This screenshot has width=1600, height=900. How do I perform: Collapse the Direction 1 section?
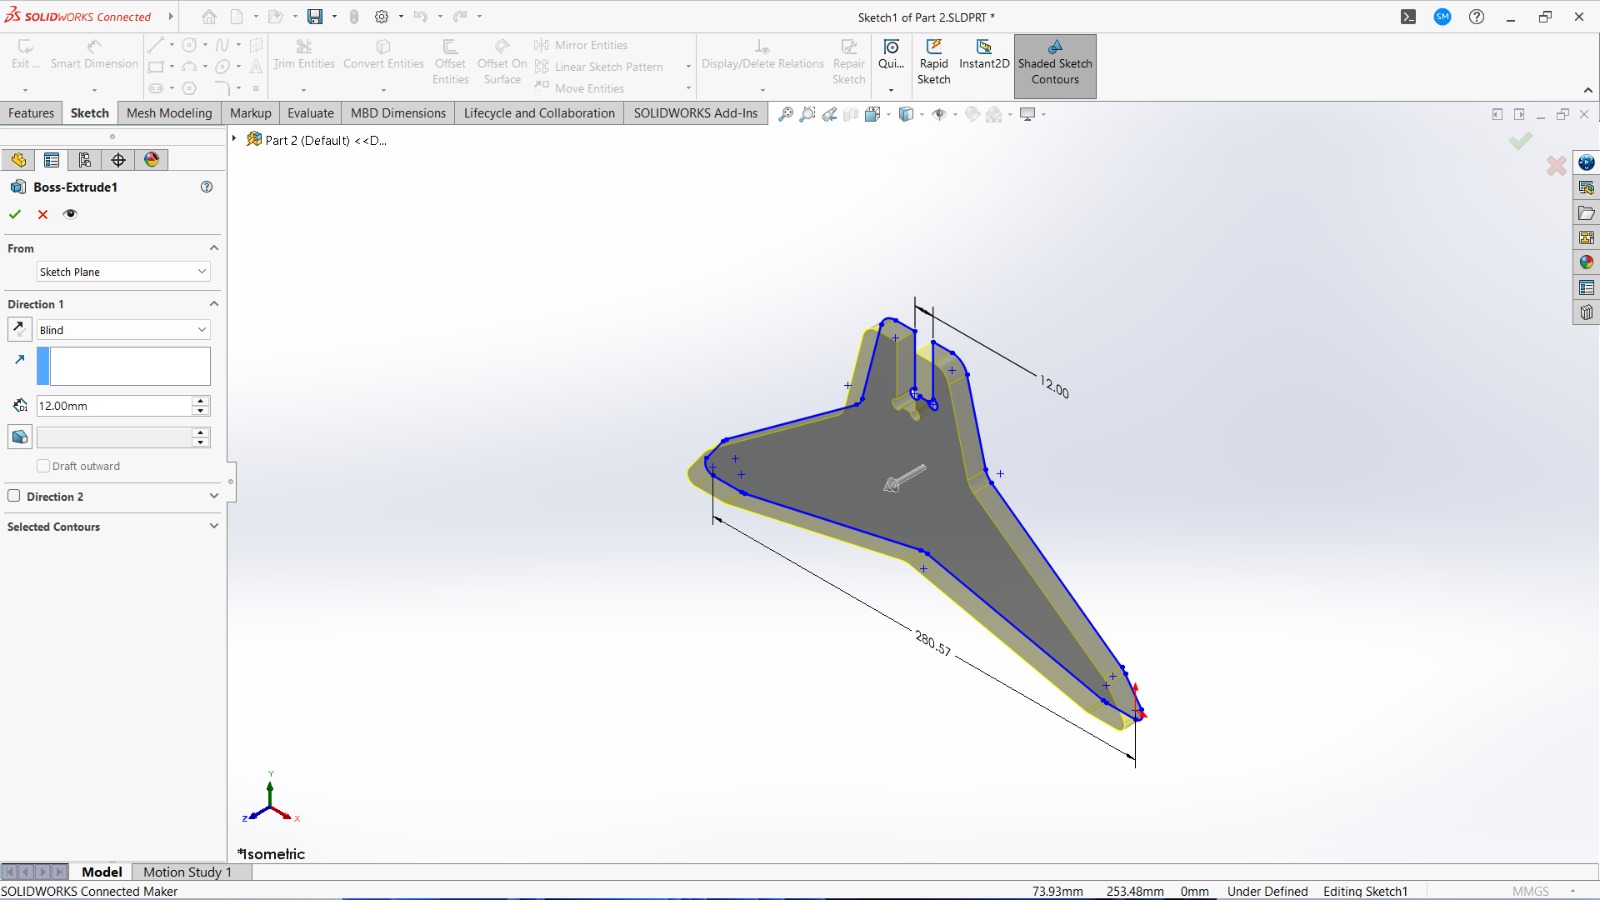214,304
